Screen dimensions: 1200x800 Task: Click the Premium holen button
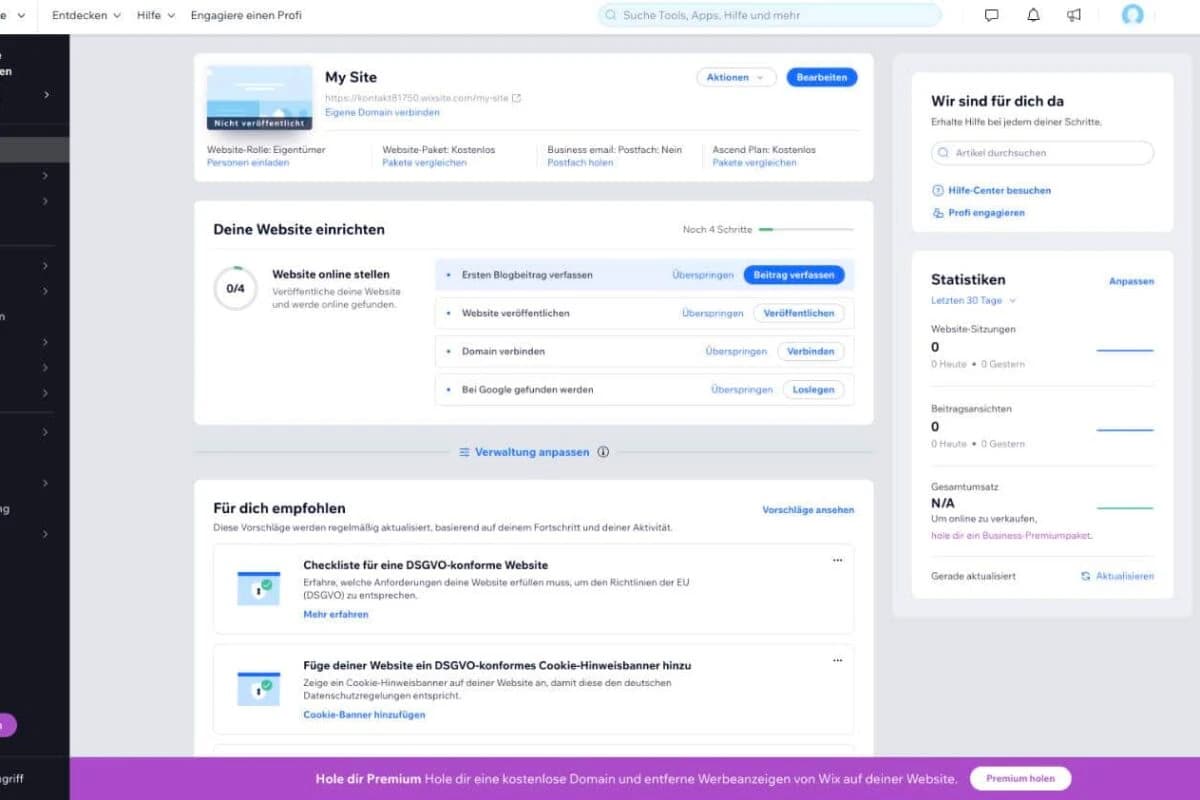(1019, 778)
